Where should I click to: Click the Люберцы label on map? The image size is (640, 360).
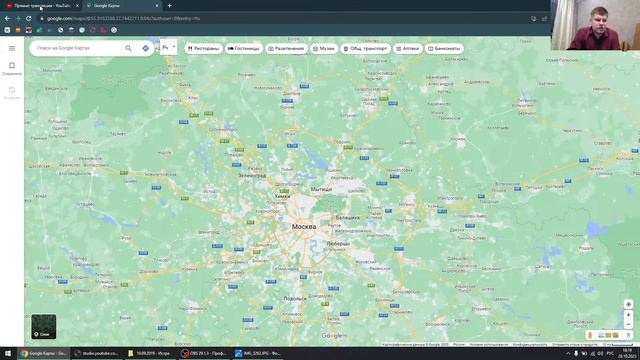tap(338, 243)
